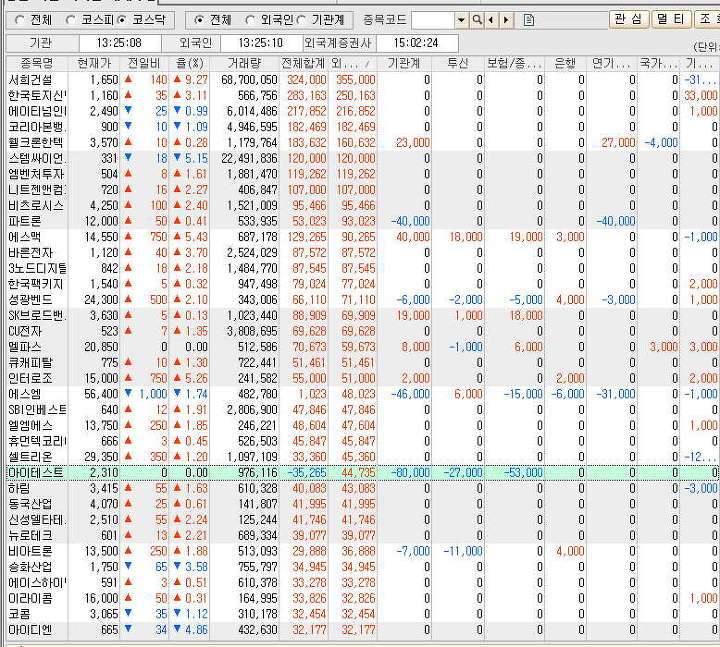Click the 외국계증권사 time 15:02:24 field

pyautogui.click(x=417, y=43)
